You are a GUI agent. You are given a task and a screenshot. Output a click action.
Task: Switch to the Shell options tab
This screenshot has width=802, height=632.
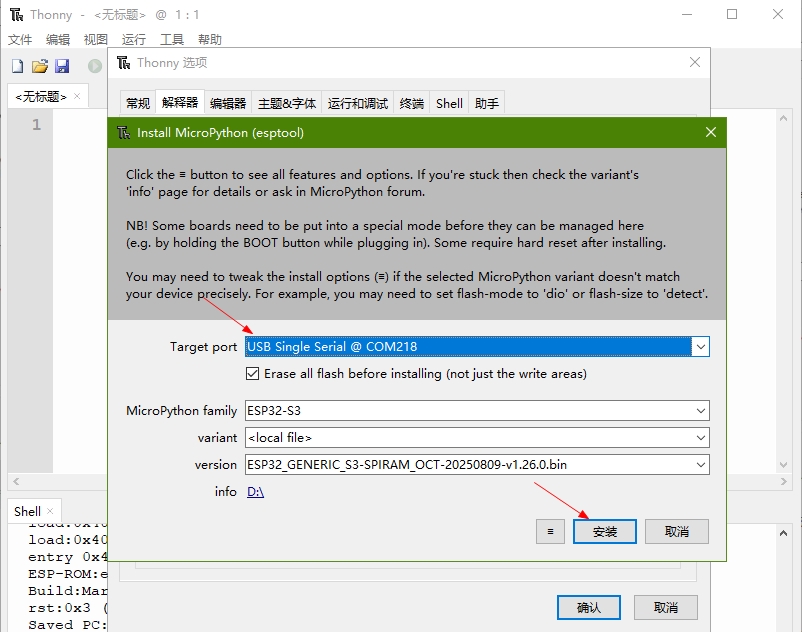(449, 103)
